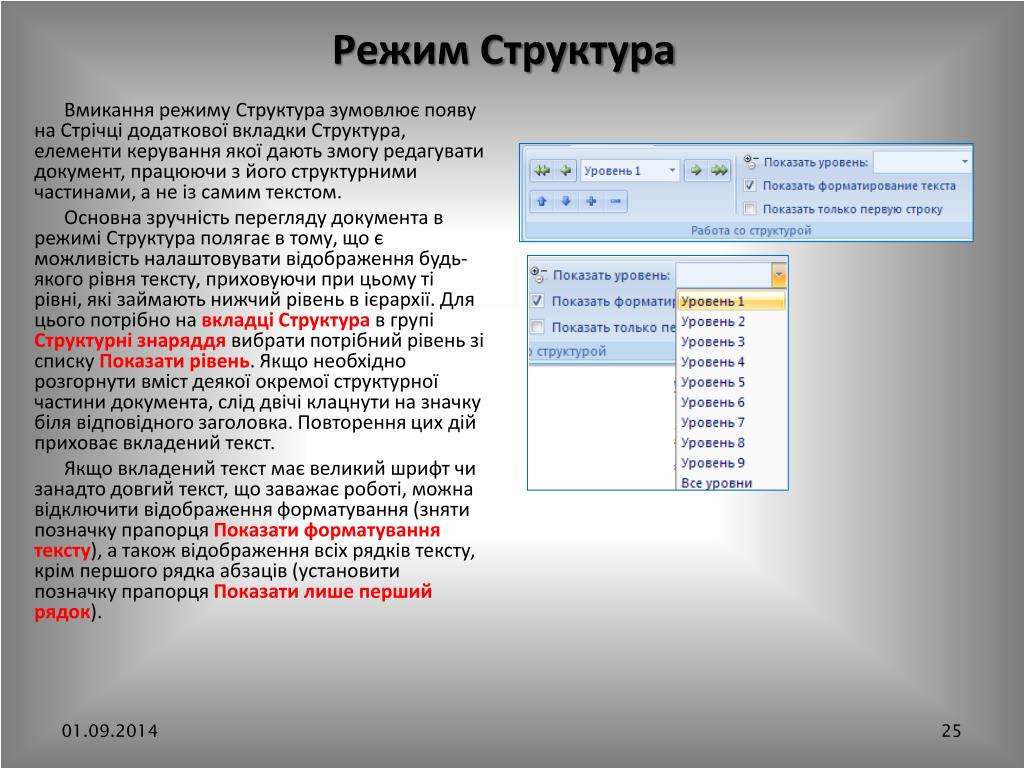The image size is (1024, 768).
Task: Select Уровень 1 in the dropdown list
Action: click(x=731, y=301)
